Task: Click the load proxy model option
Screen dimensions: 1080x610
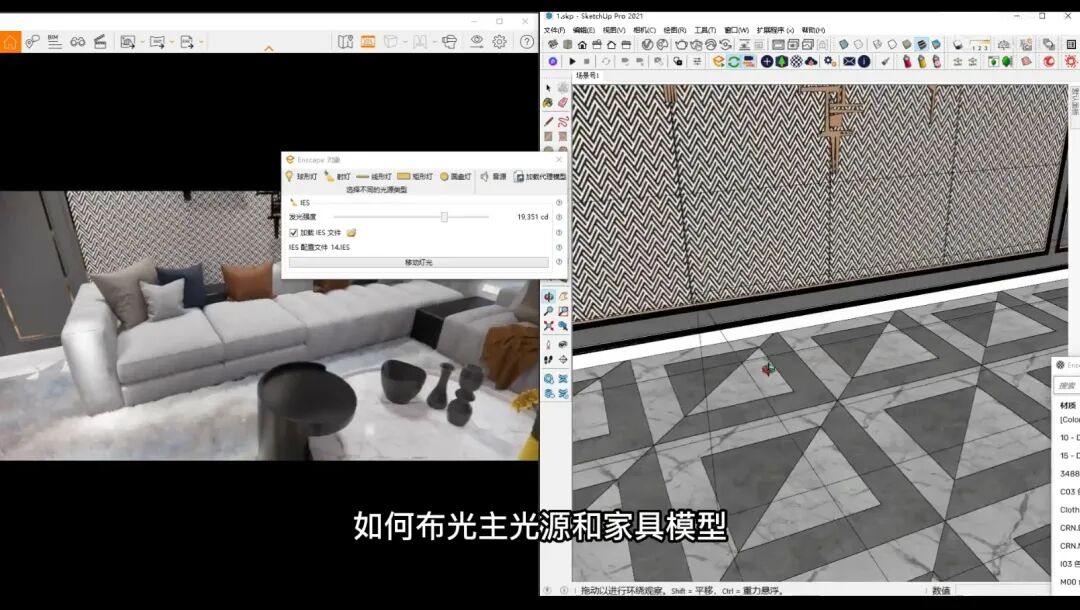Action: click(x=540, y=177)
